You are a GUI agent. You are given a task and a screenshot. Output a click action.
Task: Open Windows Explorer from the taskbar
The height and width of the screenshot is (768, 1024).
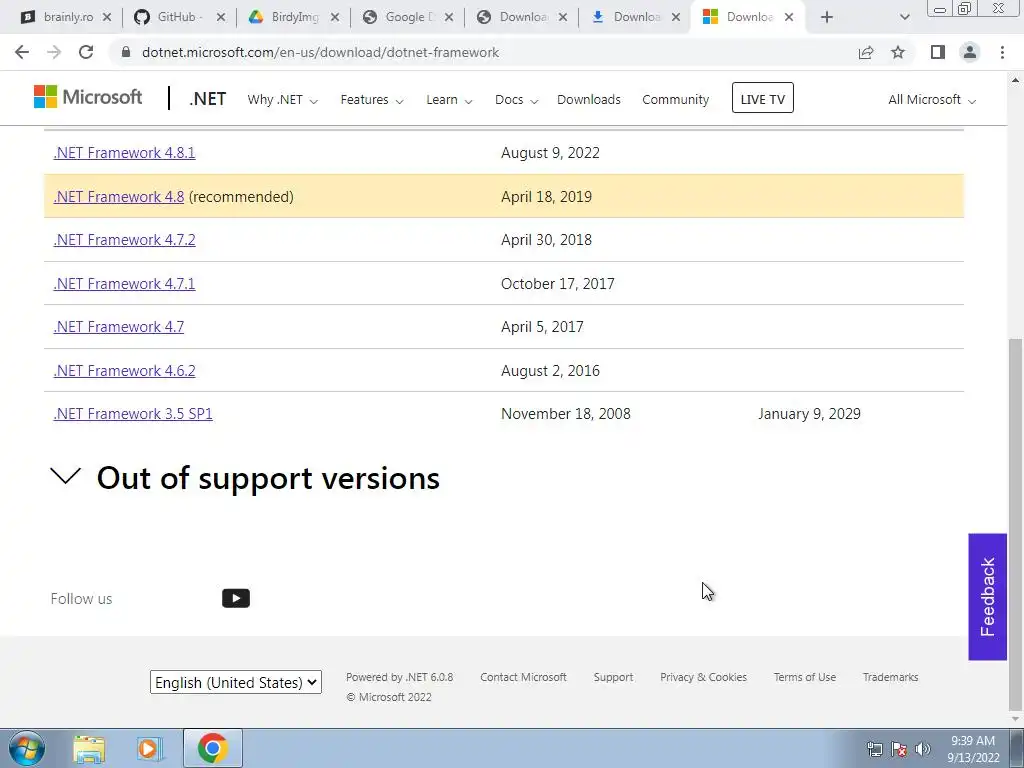click(89, 749)
